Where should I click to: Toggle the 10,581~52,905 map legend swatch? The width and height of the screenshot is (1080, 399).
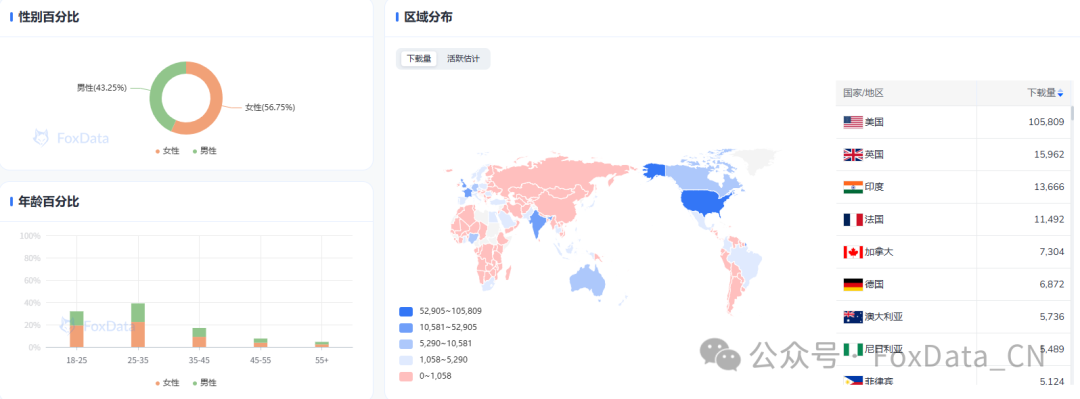point(406,327)
